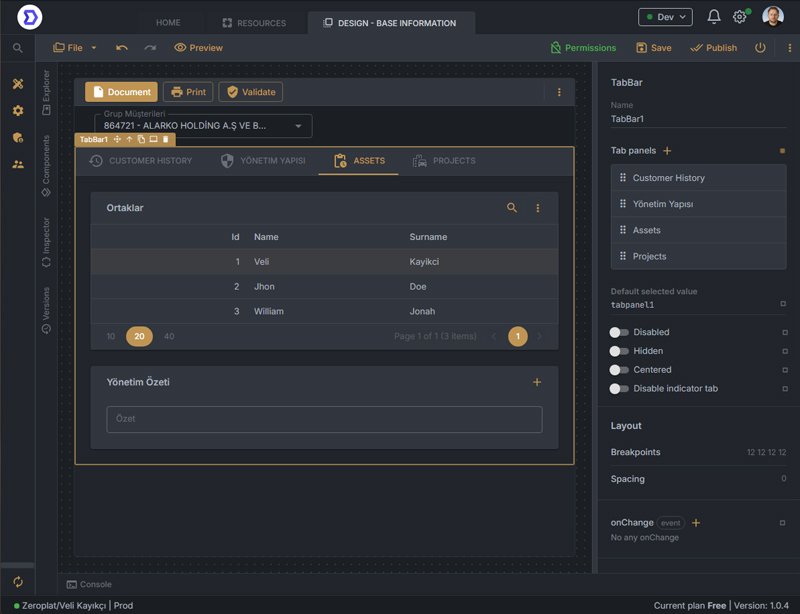
Task: Click search icon in Ortaklar panel
Action: tap(512, 208)
